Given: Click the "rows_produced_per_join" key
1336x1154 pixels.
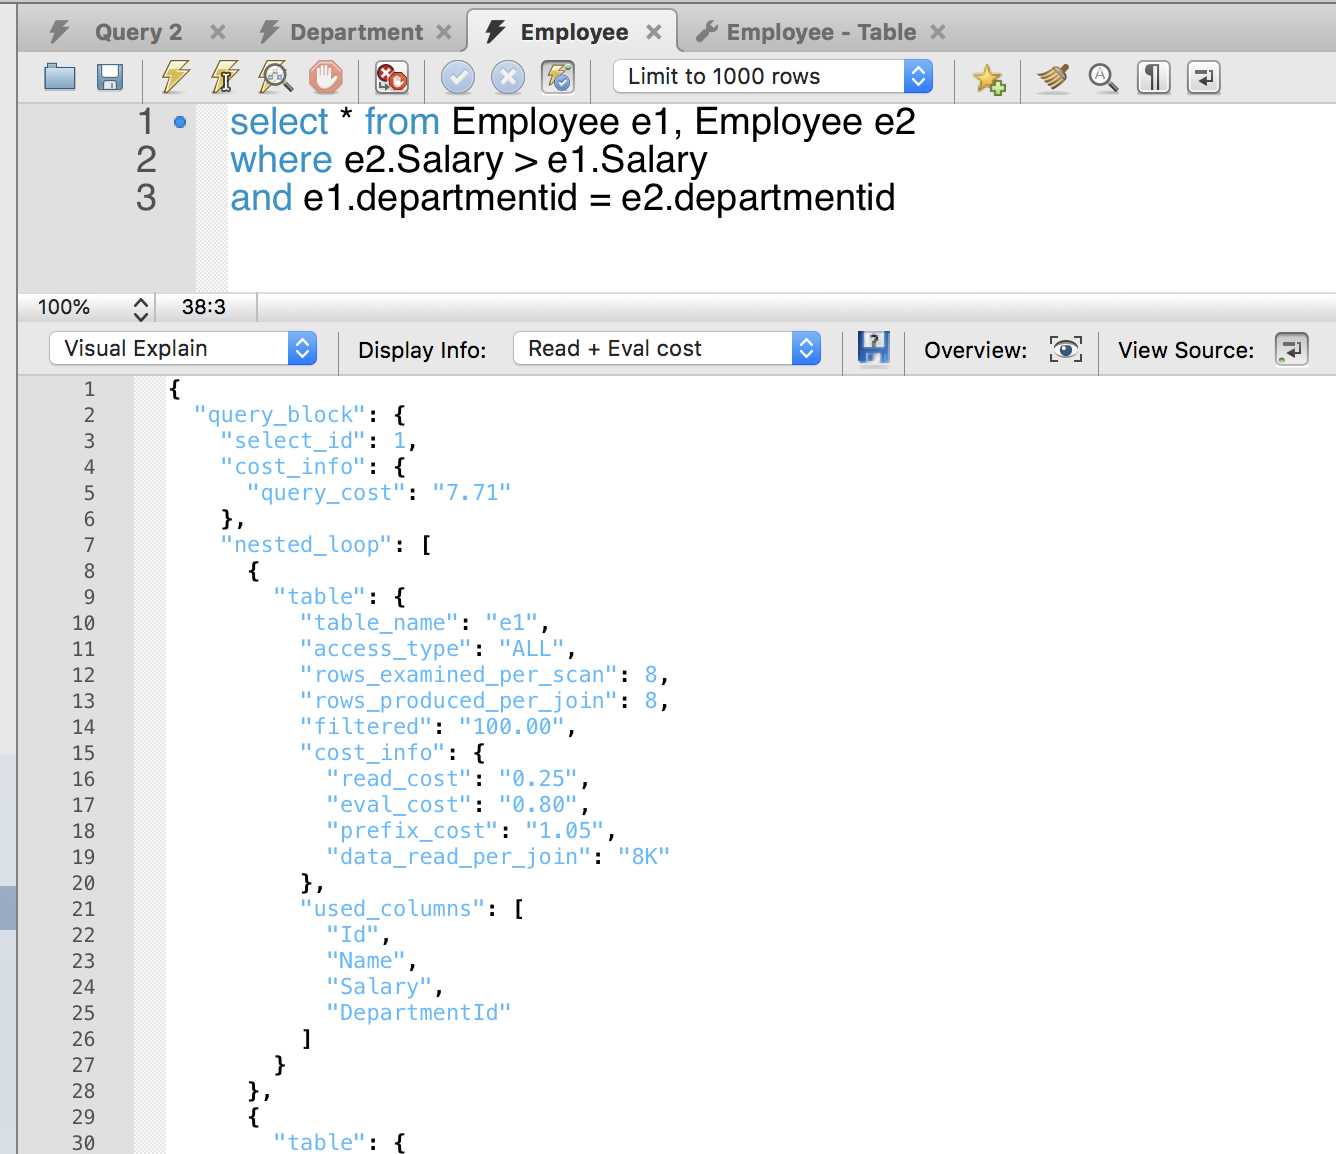Looking at the screenshot, I should pos(459,700).
